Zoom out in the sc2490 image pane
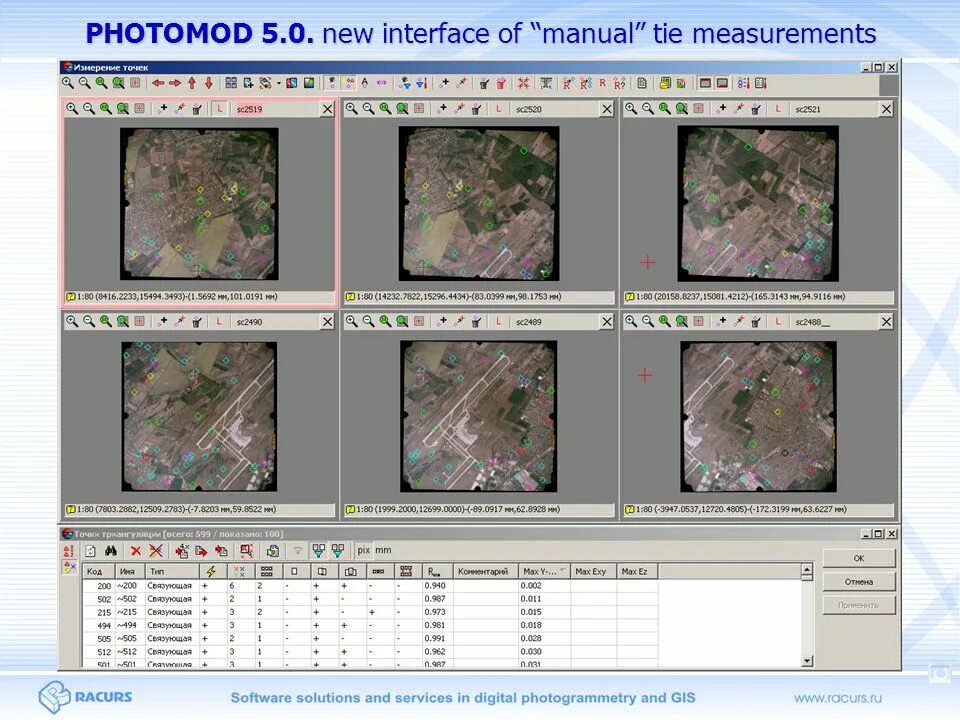The image size is (960, 720). (x=89, y=321)
